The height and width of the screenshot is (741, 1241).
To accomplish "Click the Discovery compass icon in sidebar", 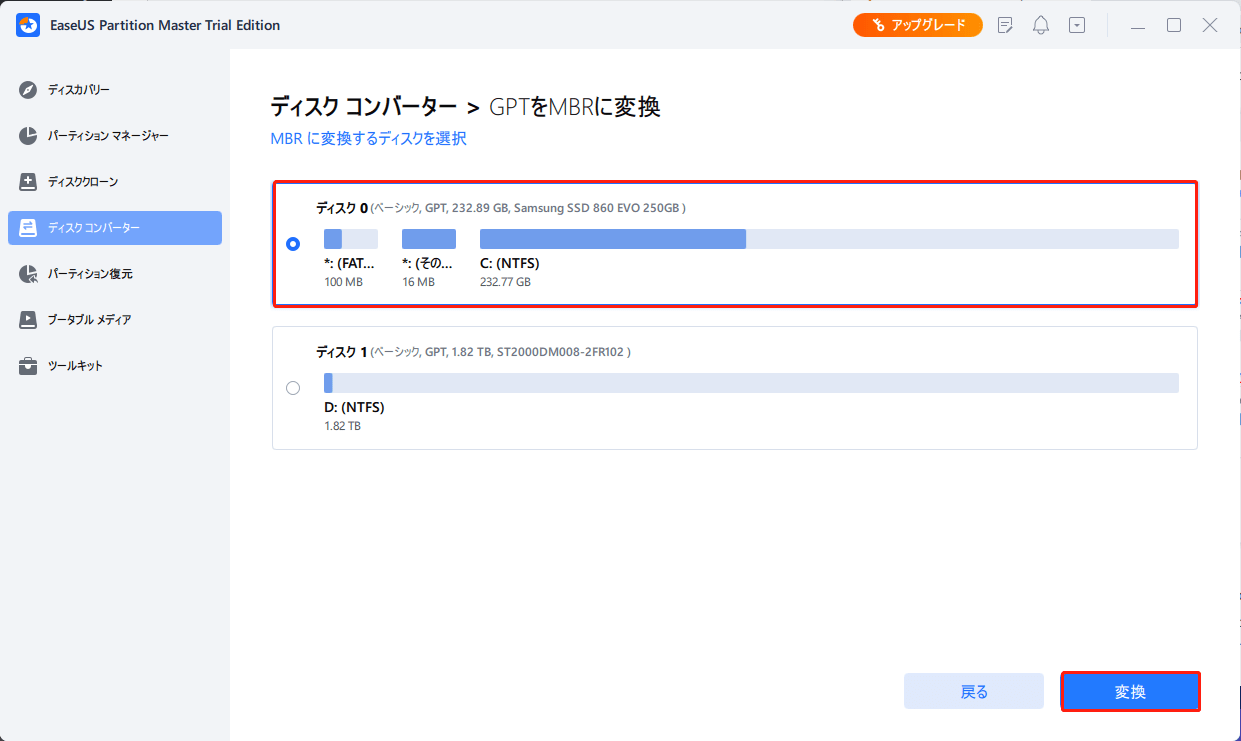I will [28, 90].
